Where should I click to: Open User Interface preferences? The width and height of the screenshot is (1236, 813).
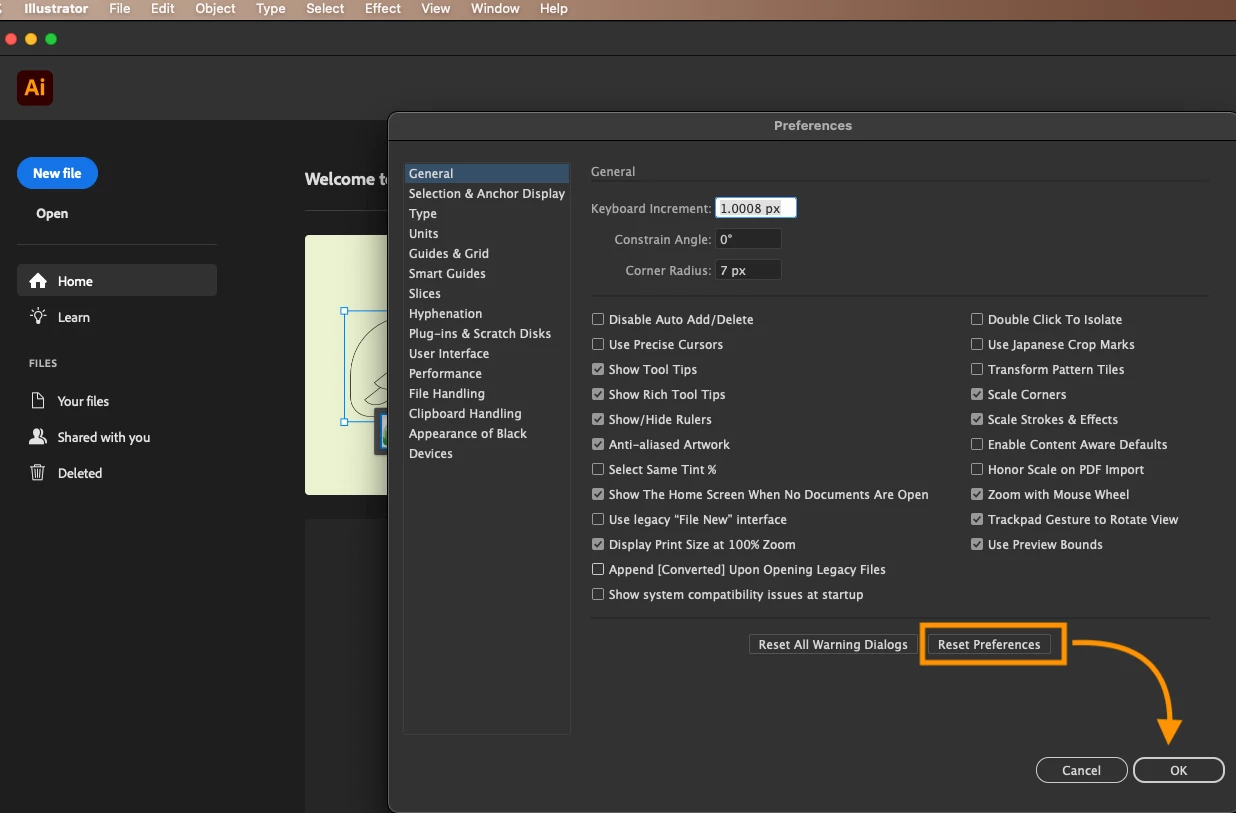(486, 354)
